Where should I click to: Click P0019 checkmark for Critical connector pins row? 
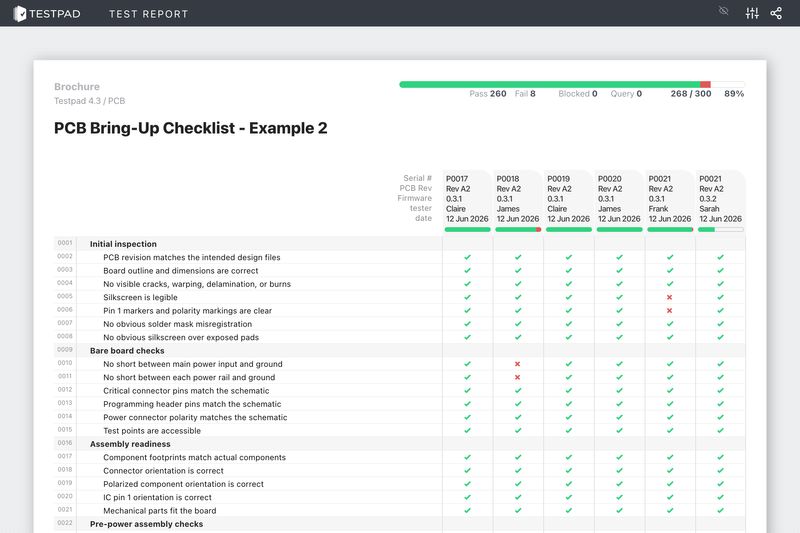(568, 390)
